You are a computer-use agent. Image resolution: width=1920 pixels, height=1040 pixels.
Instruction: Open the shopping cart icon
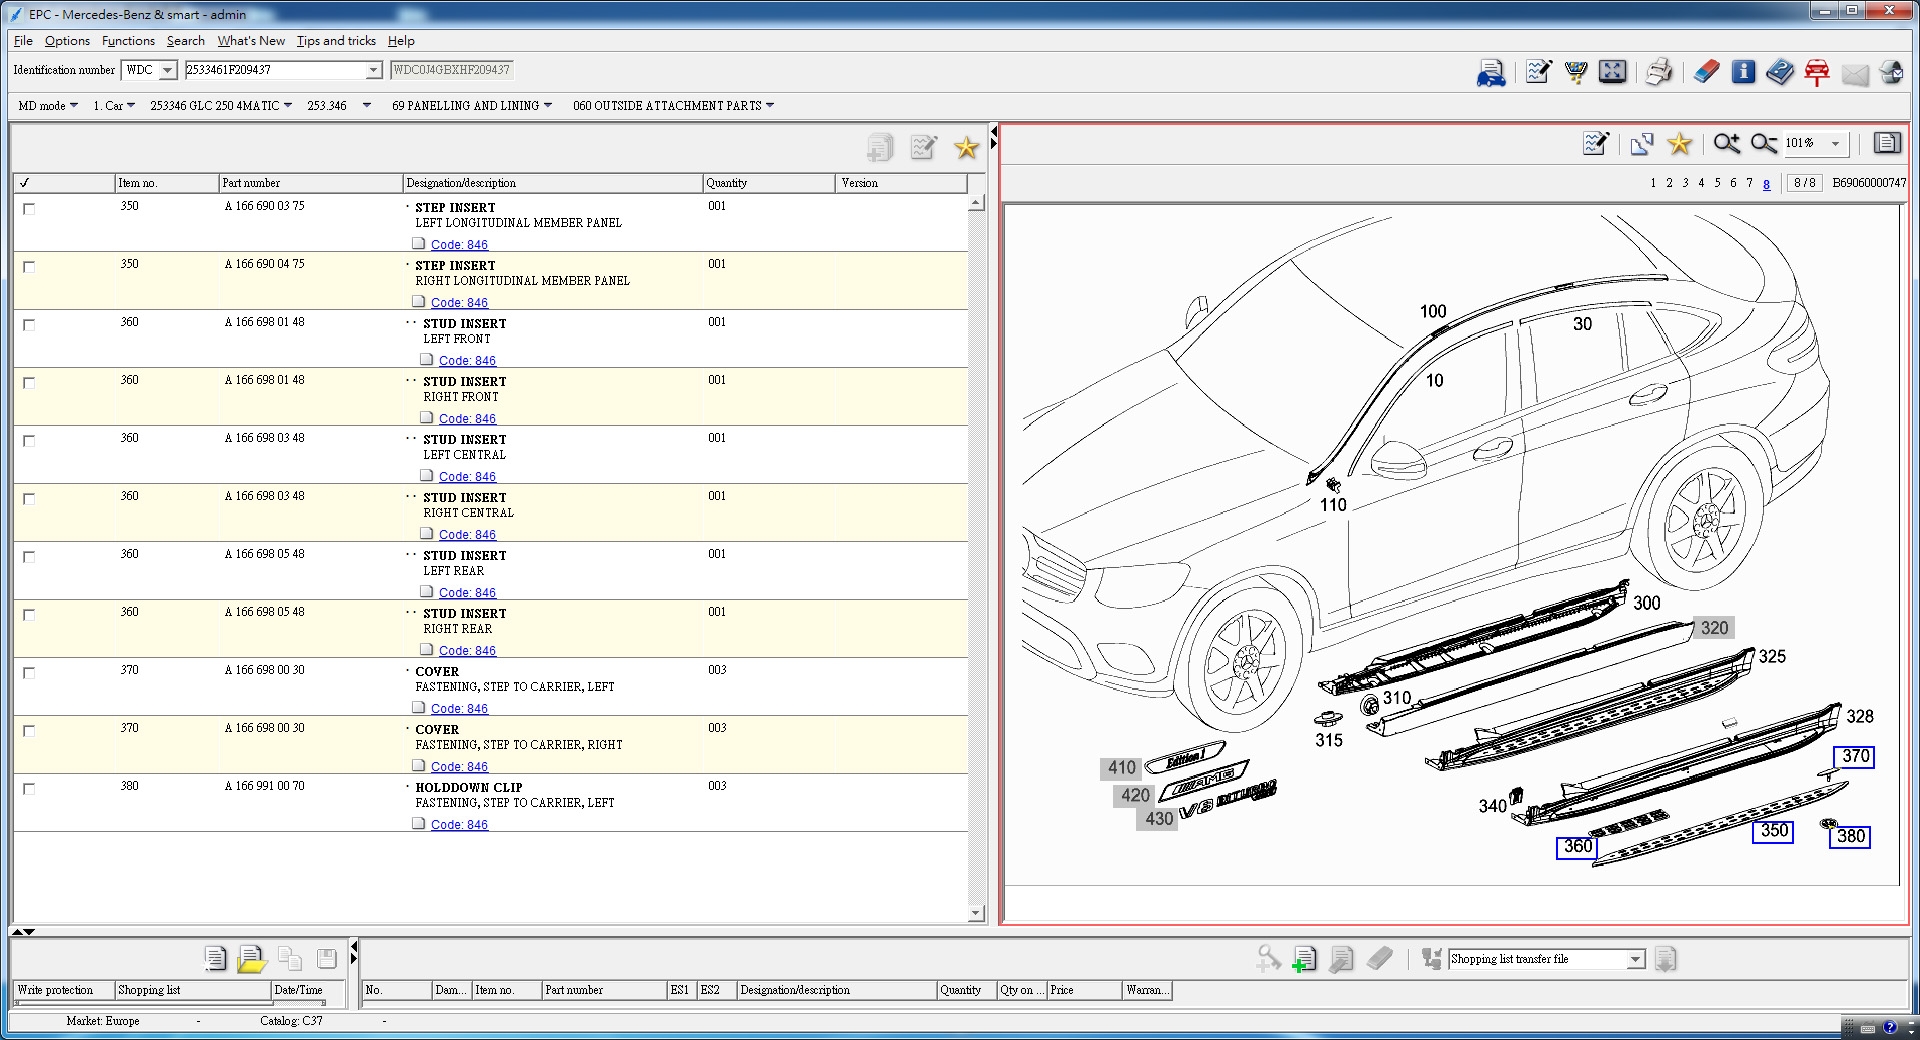[x=1575, y=72]
